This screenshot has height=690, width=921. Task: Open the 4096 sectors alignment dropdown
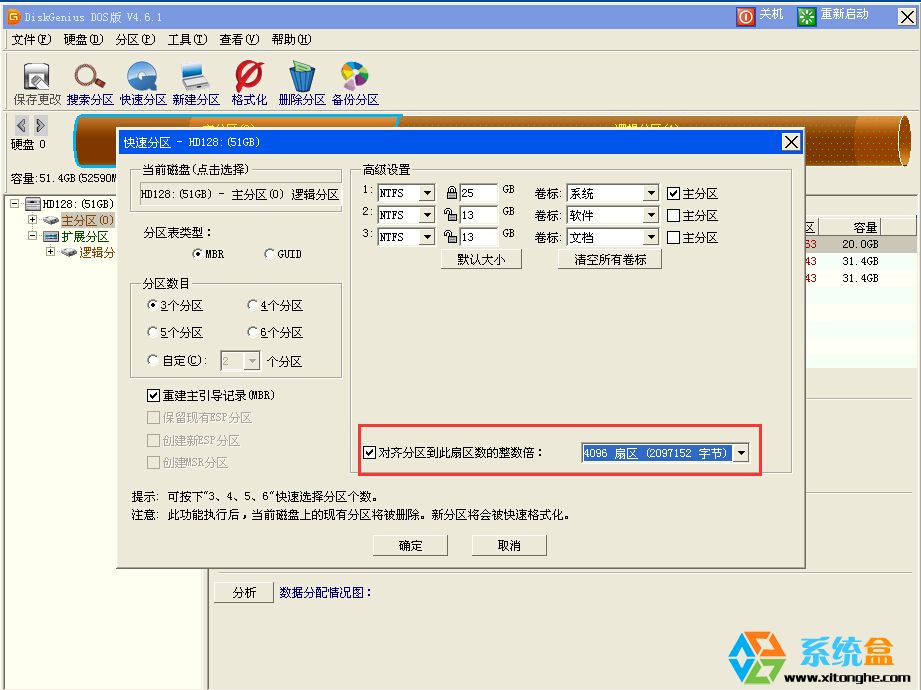(741, 453)
